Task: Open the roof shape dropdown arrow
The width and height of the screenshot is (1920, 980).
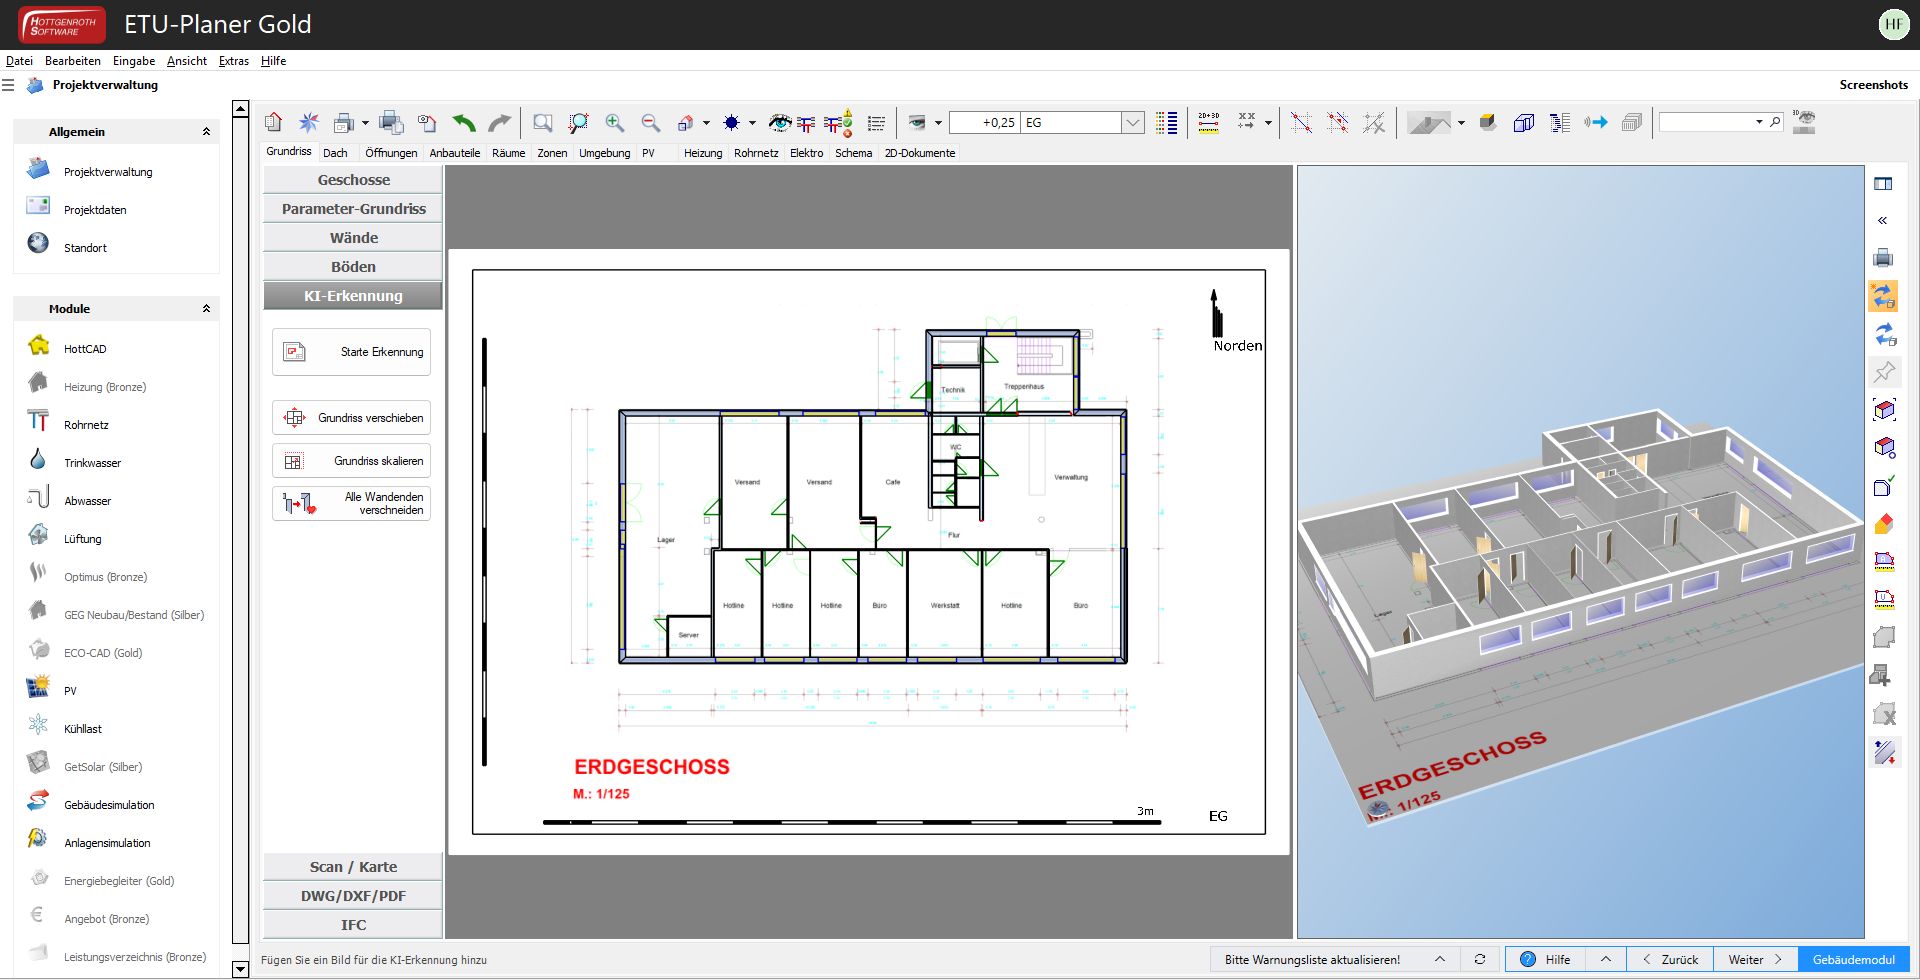Action: tap(1461, 124)
